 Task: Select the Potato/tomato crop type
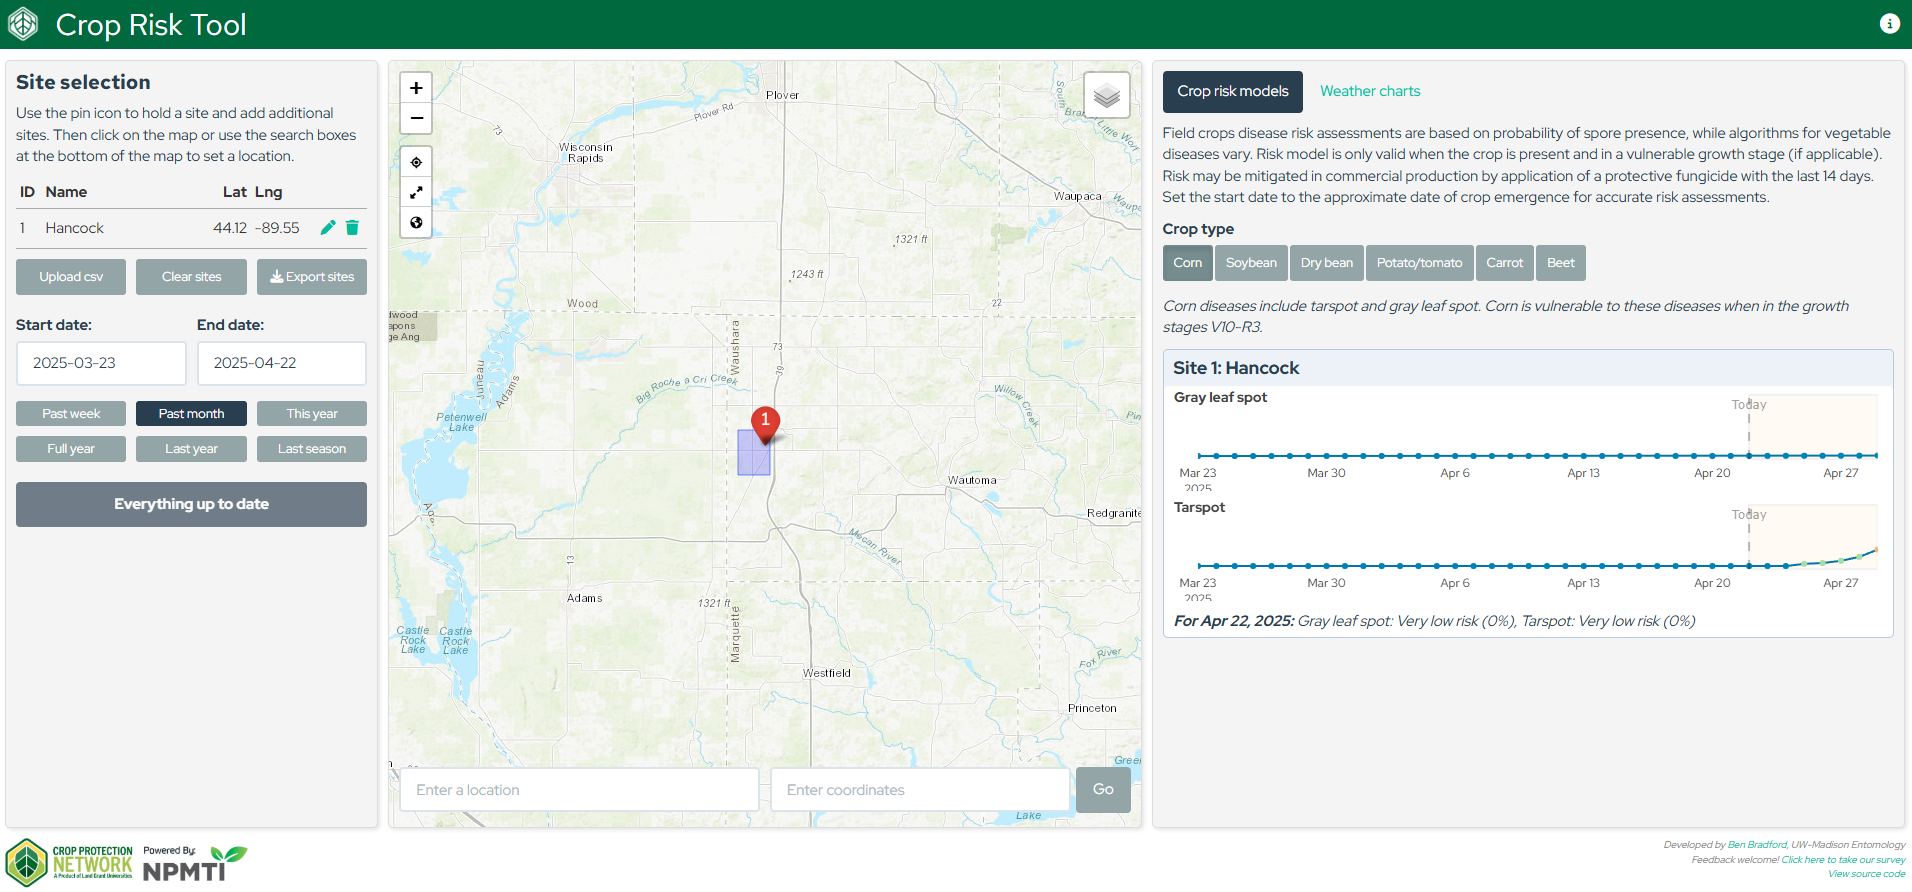(x=1419, y=263)
